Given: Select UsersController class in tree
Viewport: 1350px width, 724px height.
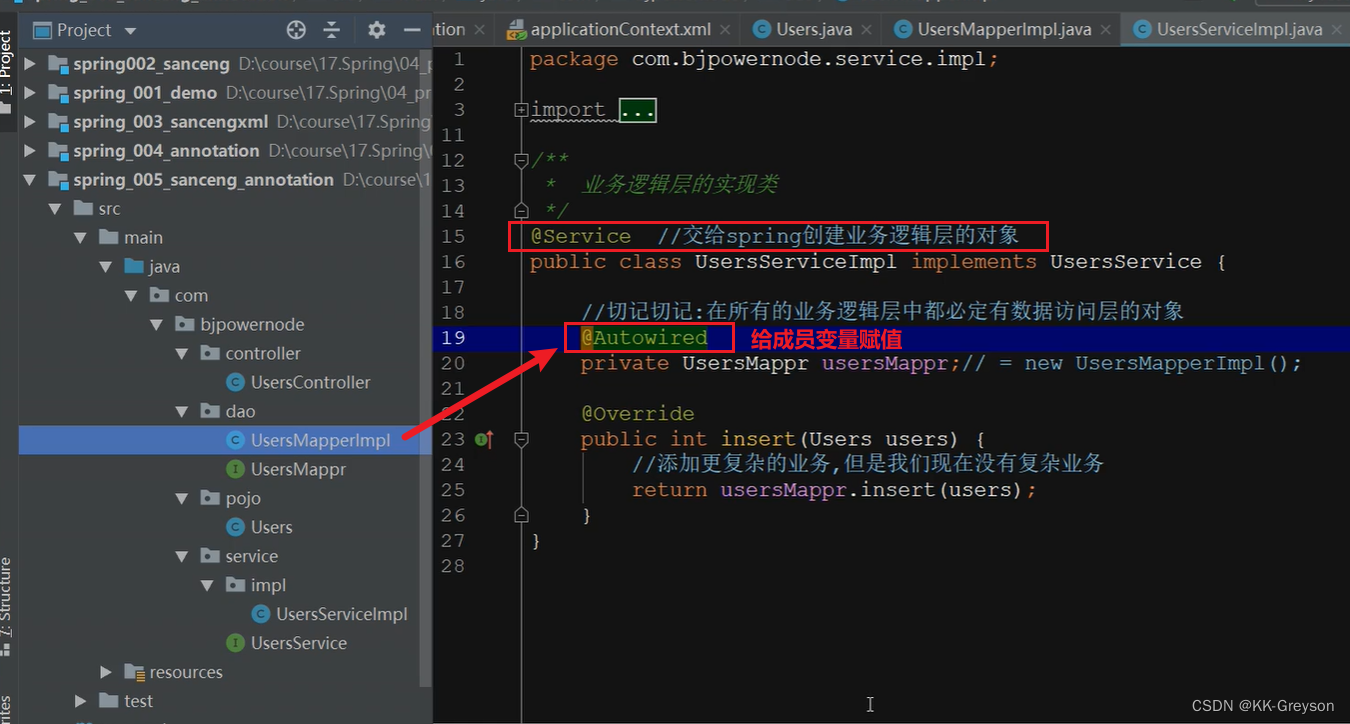Looking at the screenshot, I should [310, 383].
